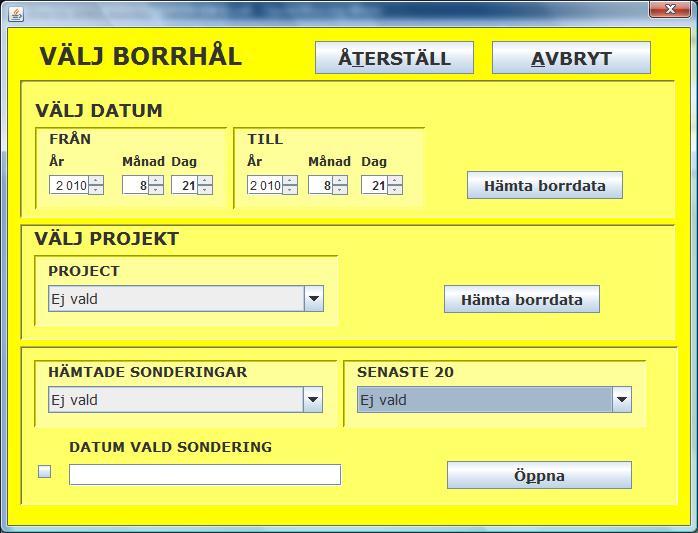Increase the FRÅN Månad spinner value
698x533 pixels.
click(x=156, y=180)
